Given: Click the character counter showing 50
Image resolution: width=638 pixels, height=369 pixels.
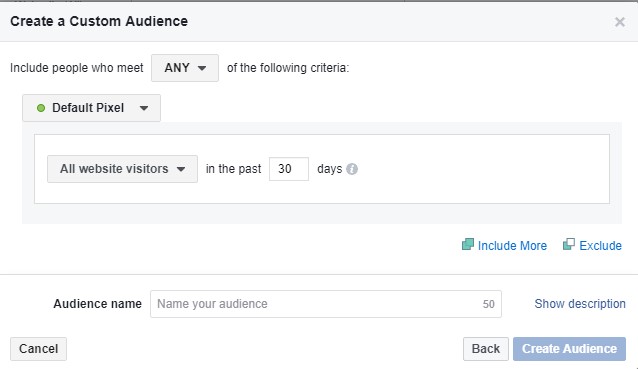Looking at the screenshot, I should pos(489,304).
